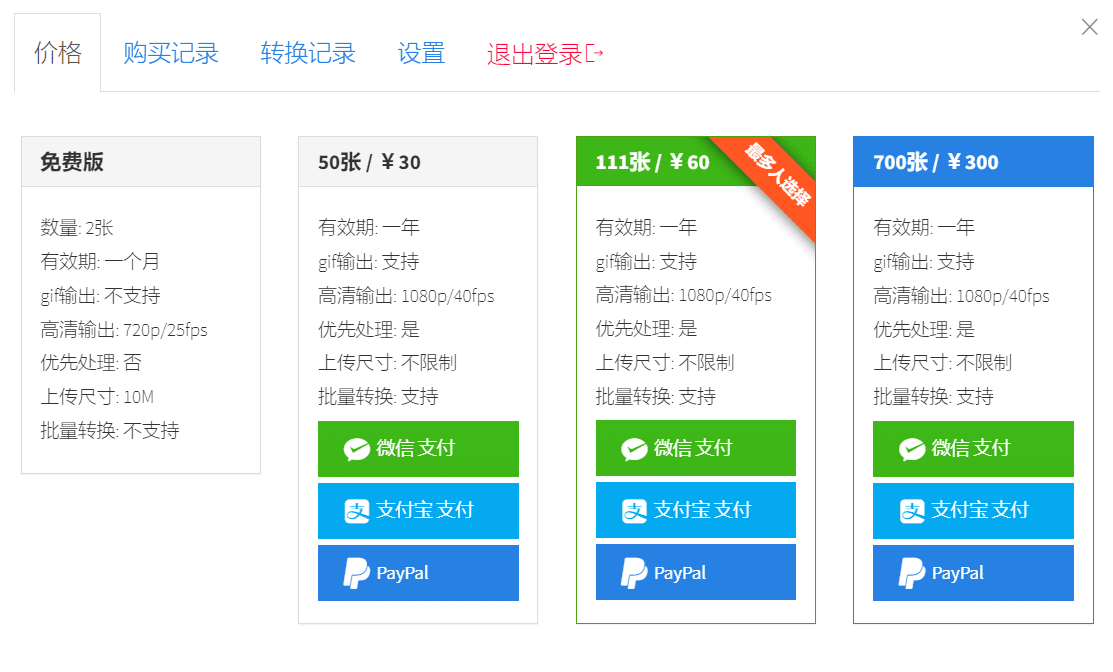The height and width of the screenshot is (672, 1113).
Task: Click the WeChat Pay icon on 111张 plan
Action: [x=635, y=448]
